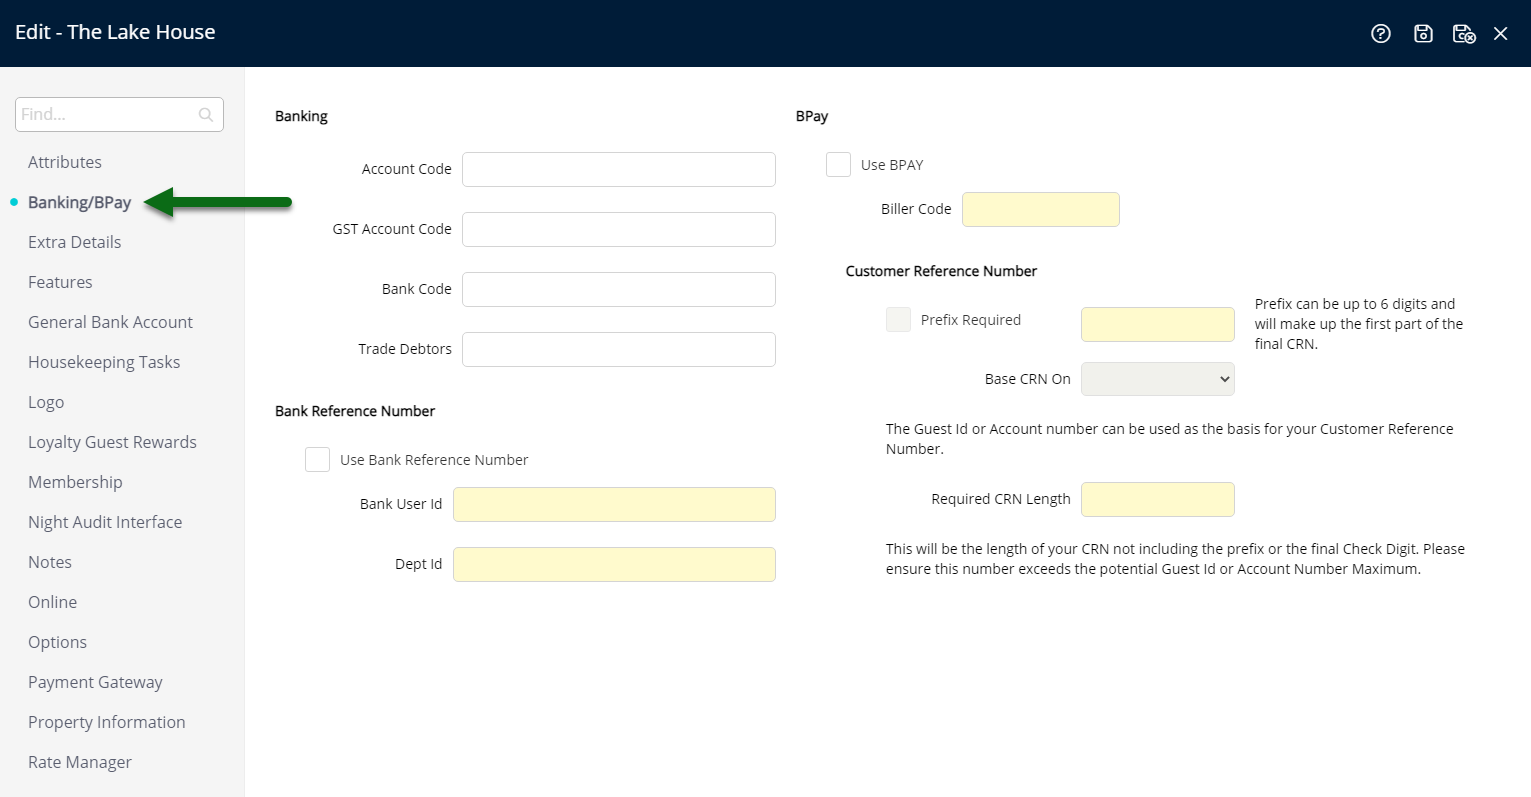Click the Bank Code field
The width and height of the screenshot is (1531, 797).
pyautogui.click(x=619, y=289)
